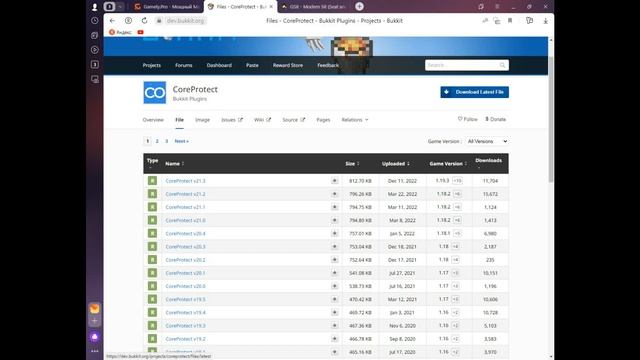Click the lock icon beside dev.bukkit.org
The height and width of the screenshot is (360, 640).
tap(159, 20)
